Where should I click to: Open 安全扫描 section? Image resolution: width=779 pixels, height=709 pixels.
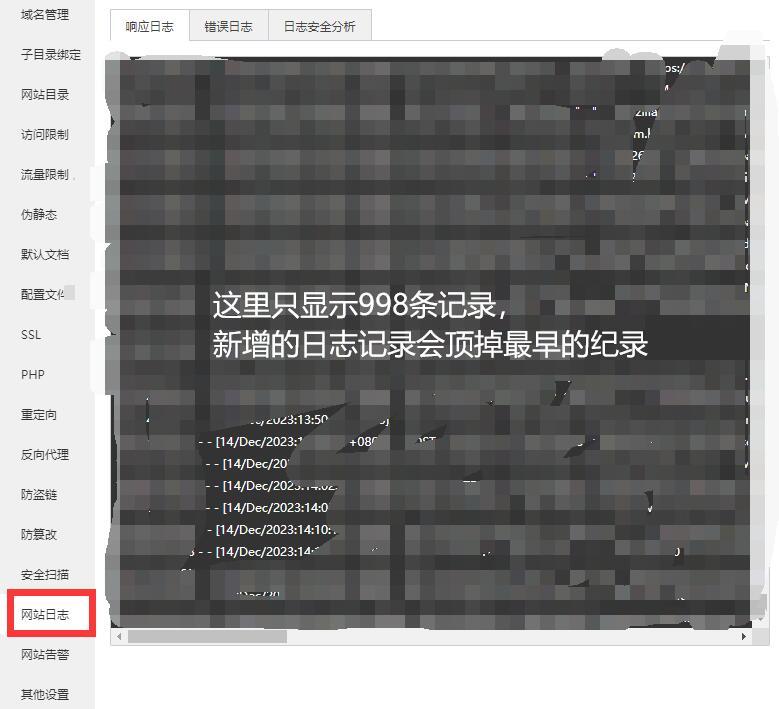pos(45,575)
